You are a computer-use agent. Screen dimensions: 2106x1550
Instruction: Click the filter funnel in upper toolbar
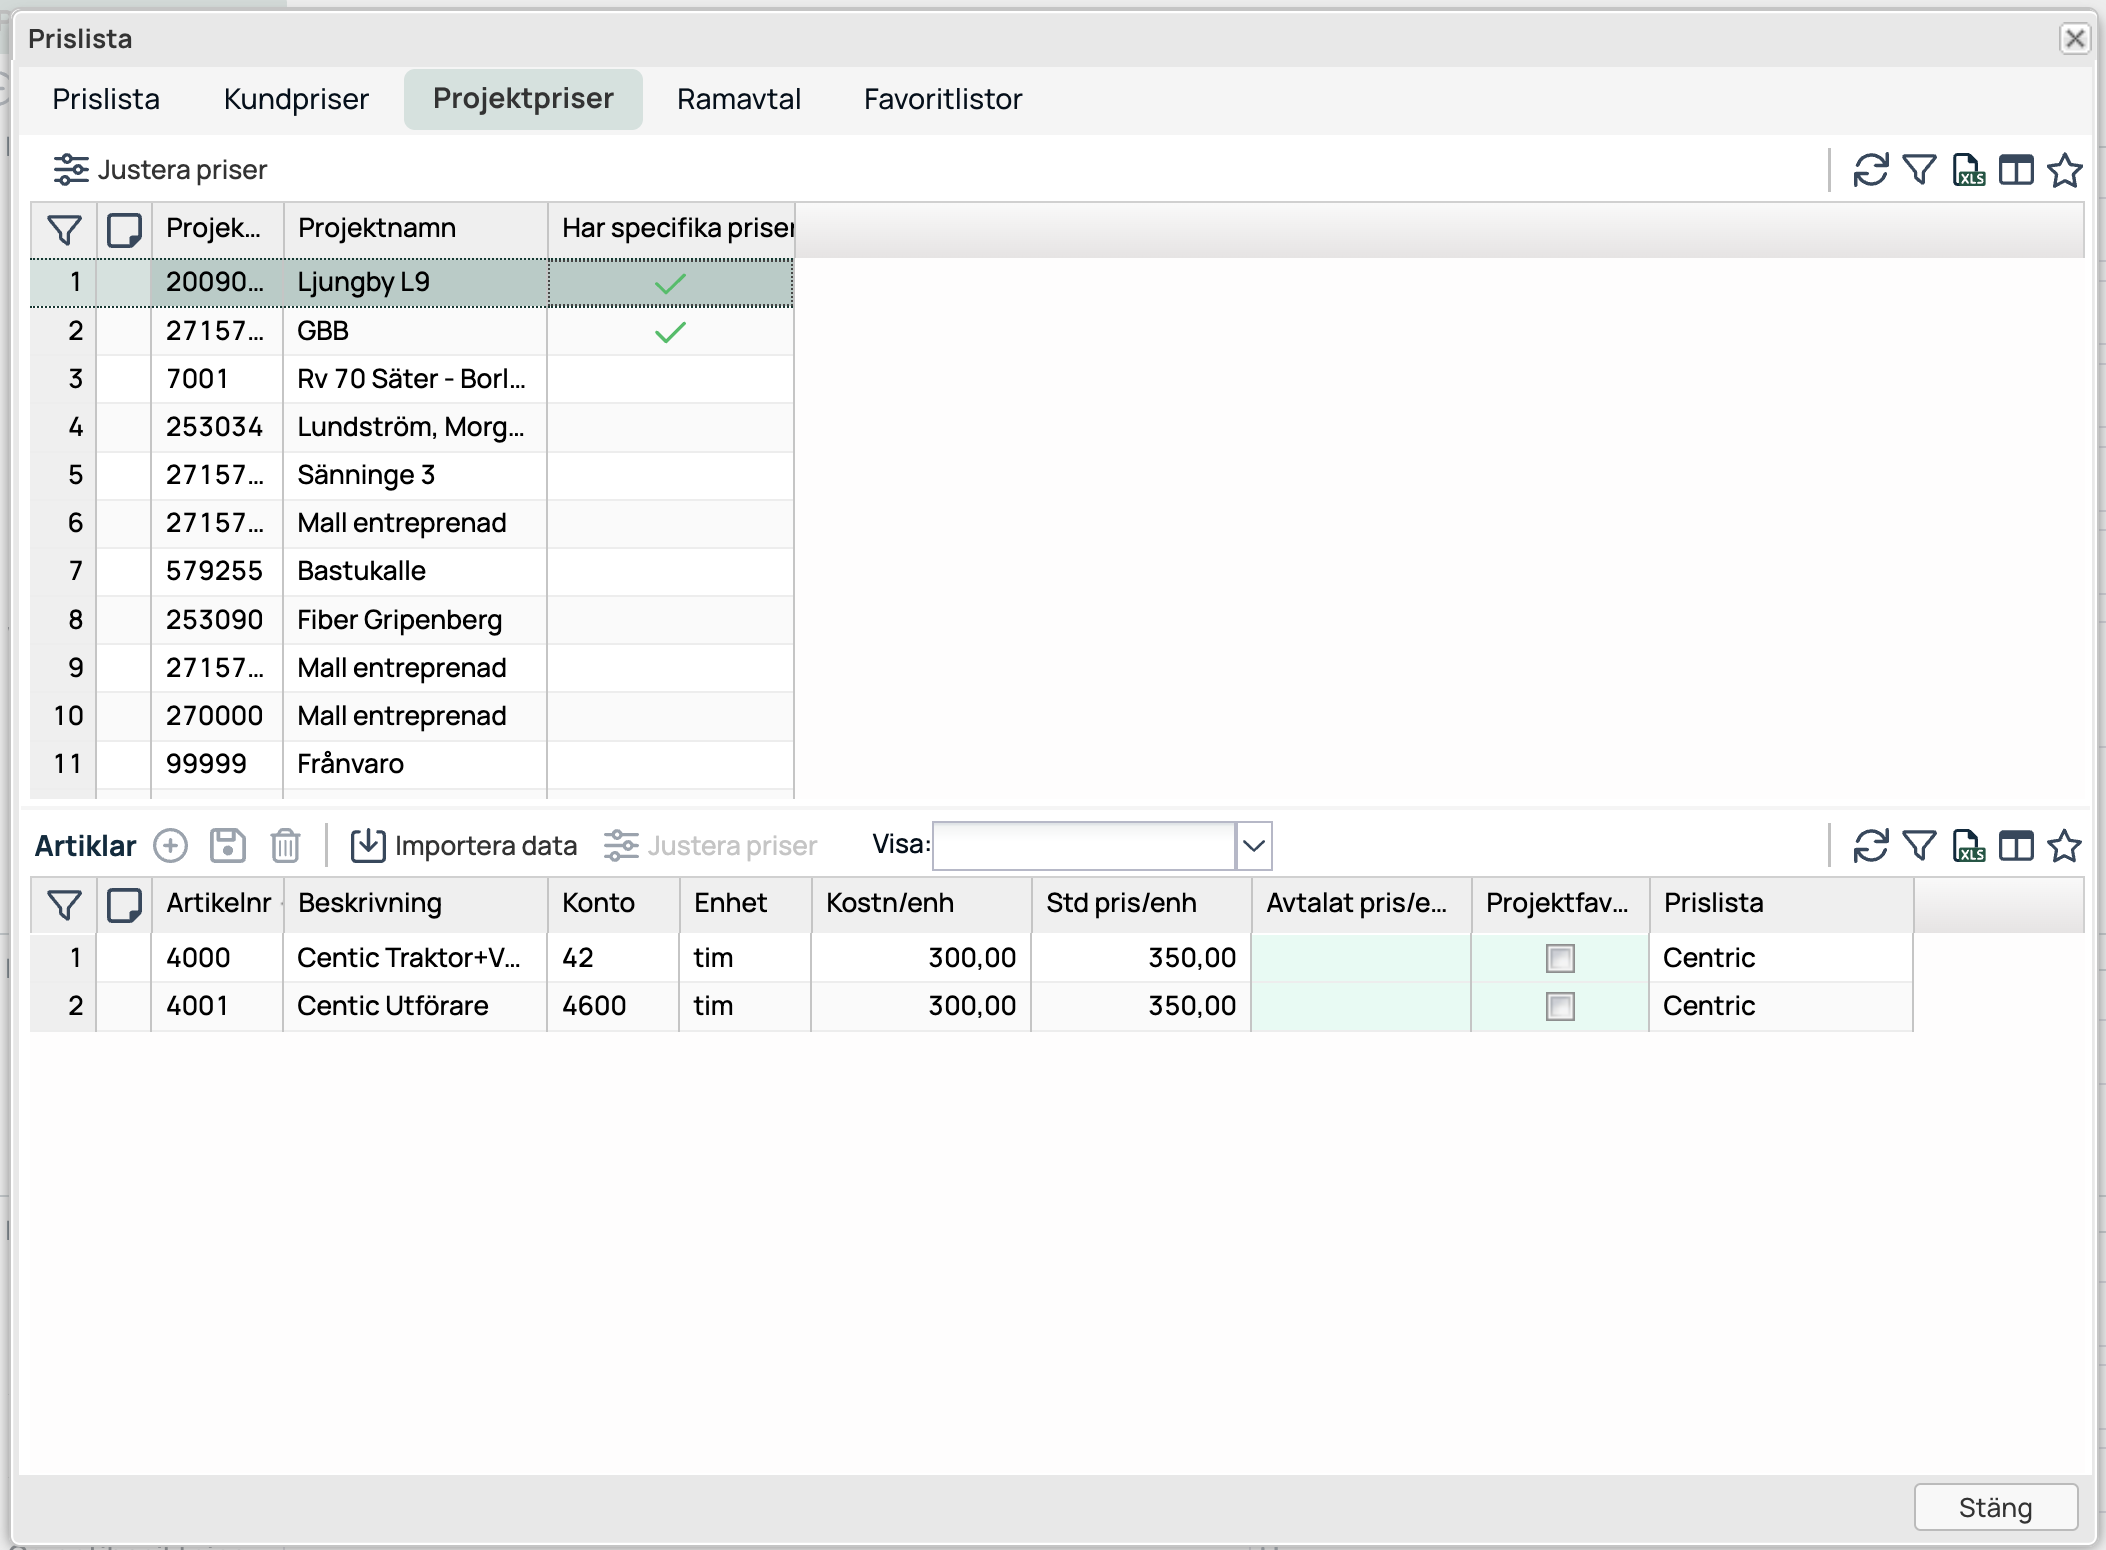tap(1919, 170)
